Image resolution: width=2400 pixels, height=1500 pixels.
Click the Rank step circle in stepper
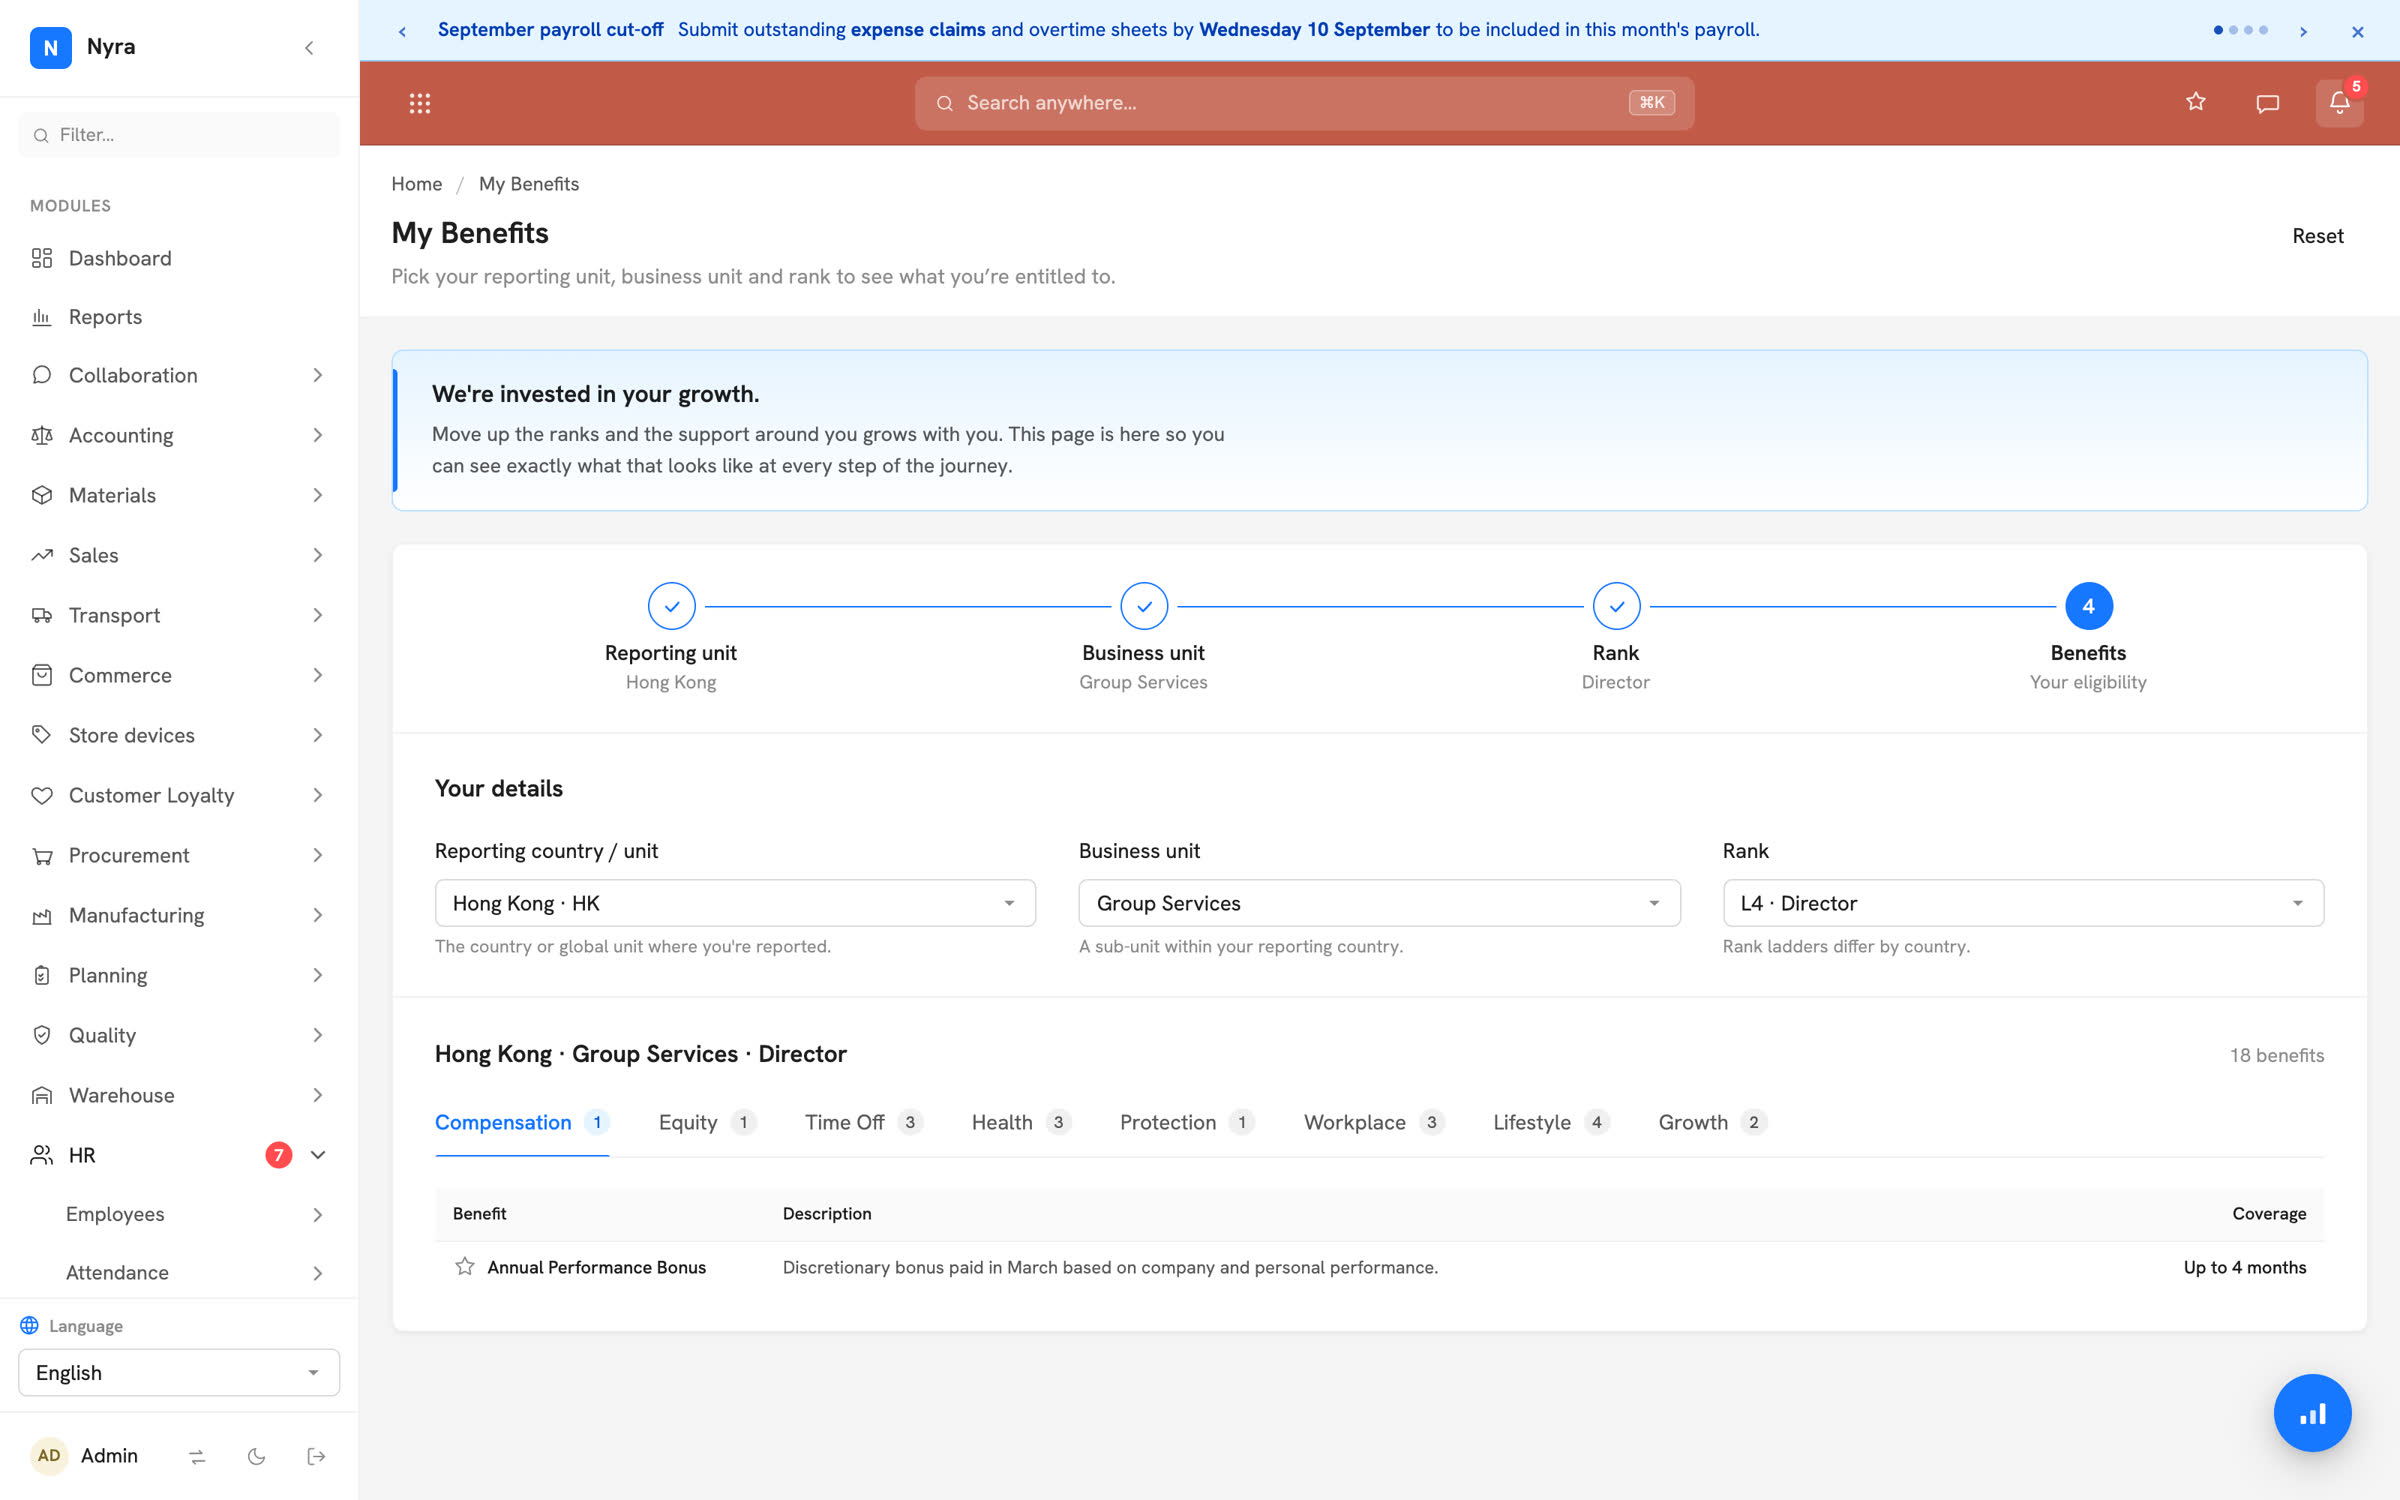click(1616, 606)
